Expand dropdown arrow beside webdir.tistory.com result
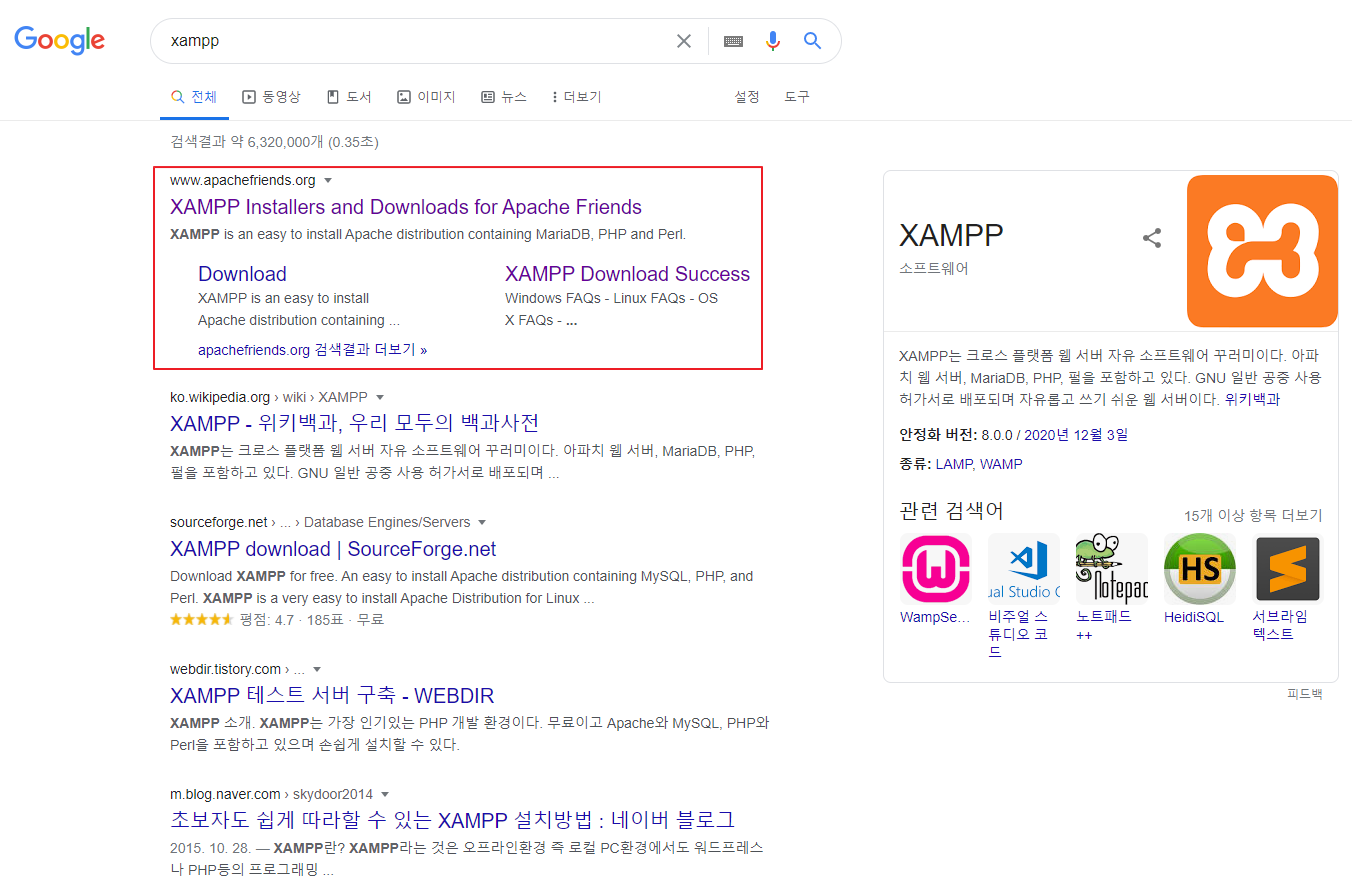The image size is (1352, 894). click(x=317, y=670)
